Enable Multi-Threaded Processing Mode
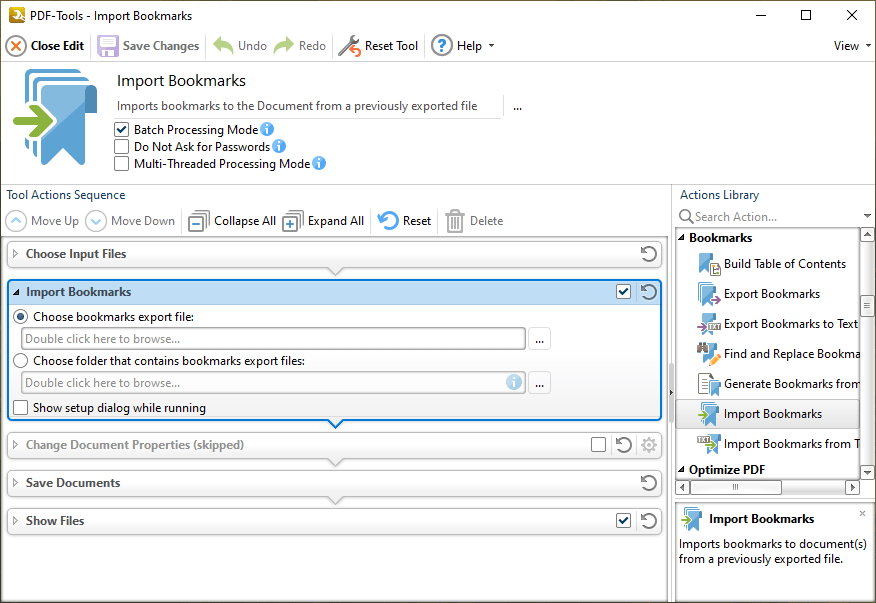876x603 pixels. tap(121, 163)
